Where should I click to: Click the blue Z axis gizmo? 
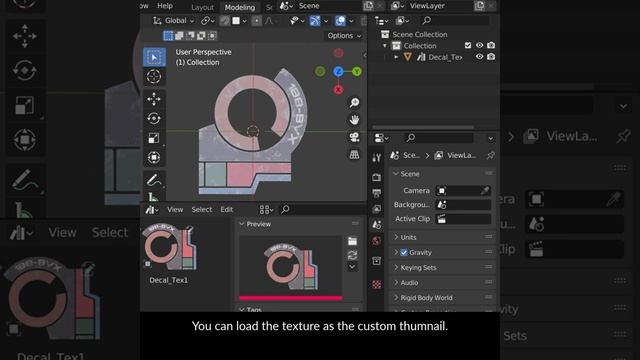[x=338, y=72]
